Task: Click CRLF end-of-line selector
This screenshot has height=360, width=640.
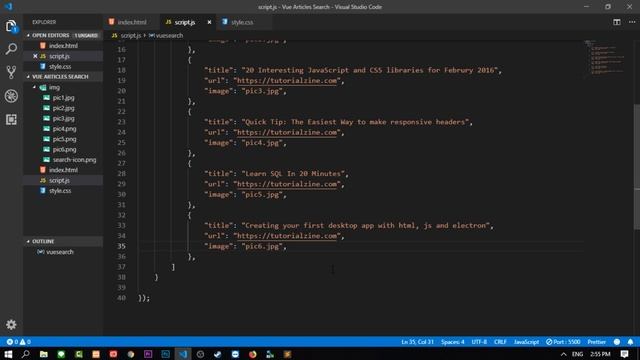Action: pos(500,342)
